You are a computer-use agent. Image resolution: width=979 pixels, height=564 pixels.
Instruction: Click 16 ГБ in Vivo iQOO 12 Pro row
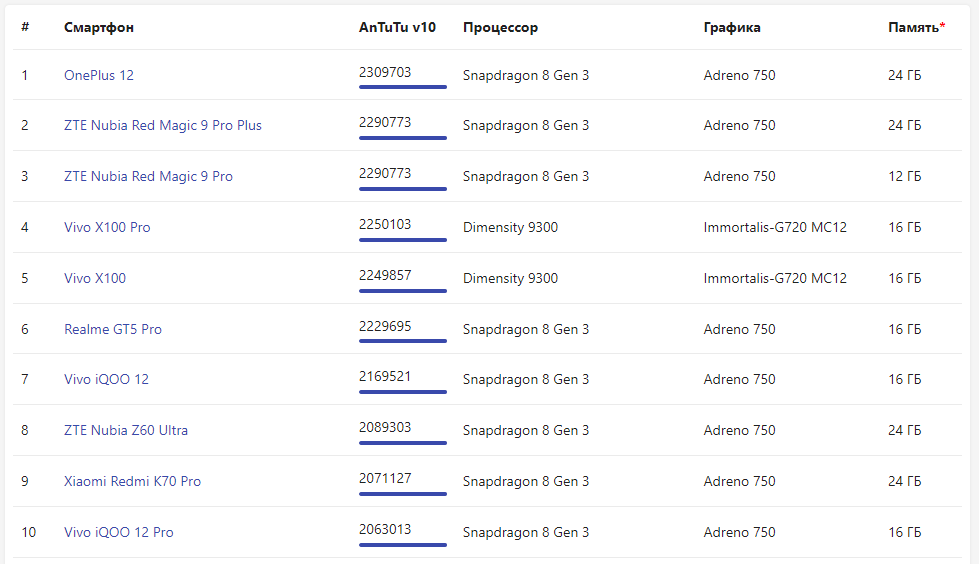click(x=905, y=532)
